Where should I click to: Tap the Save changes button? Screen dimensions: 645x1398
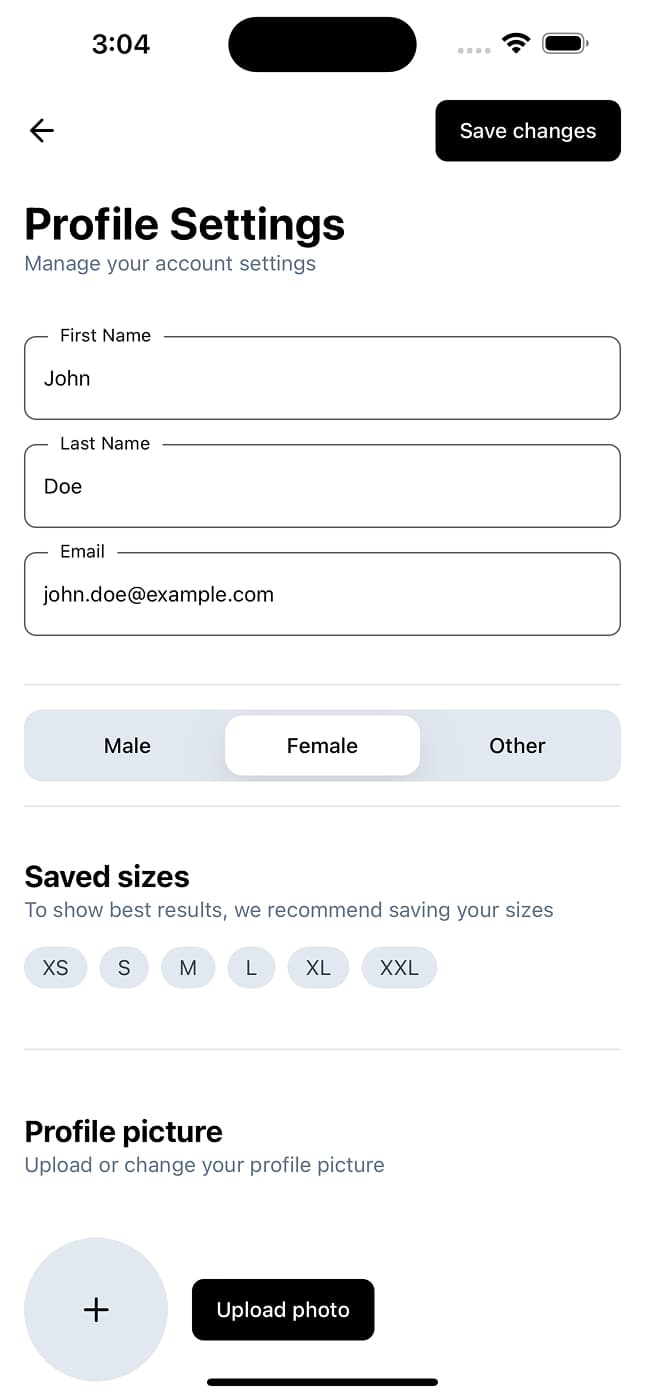(x=527, y=130)
